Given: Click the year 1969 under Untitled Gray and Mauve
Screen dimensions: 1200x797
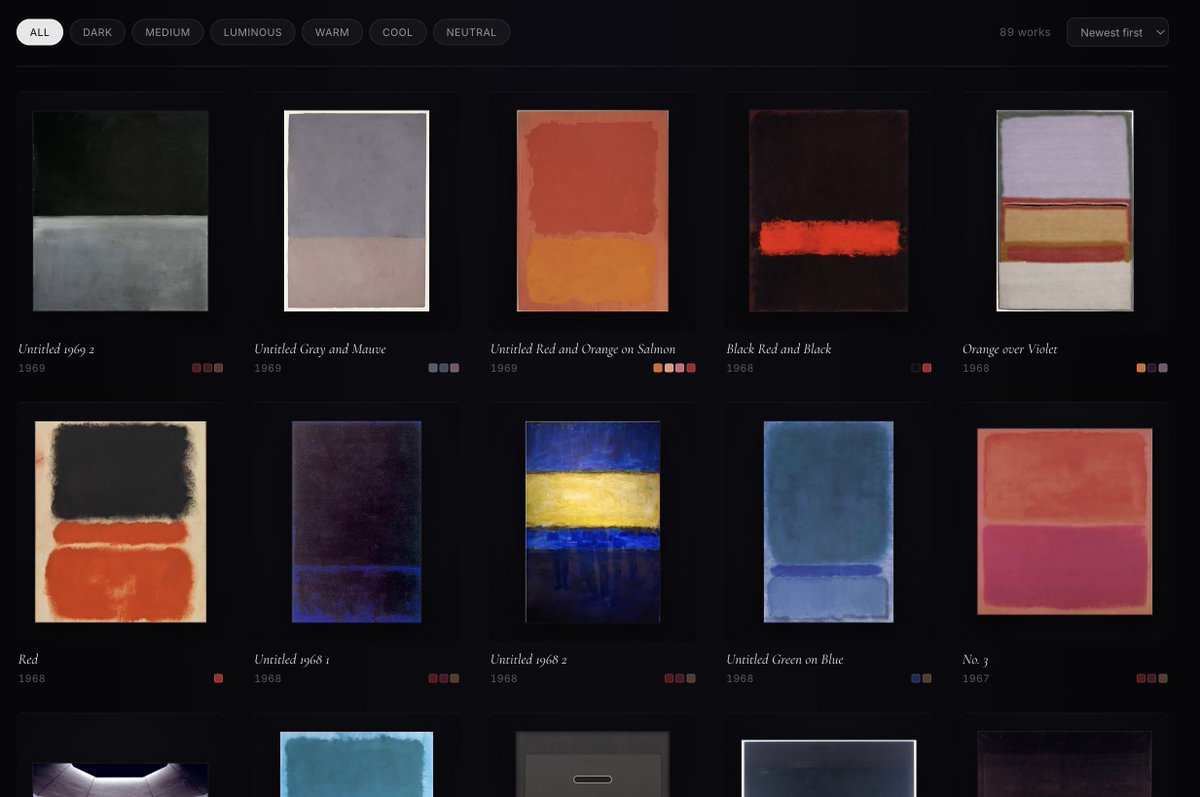Looking at the screenshot, I should click(268, 368).
